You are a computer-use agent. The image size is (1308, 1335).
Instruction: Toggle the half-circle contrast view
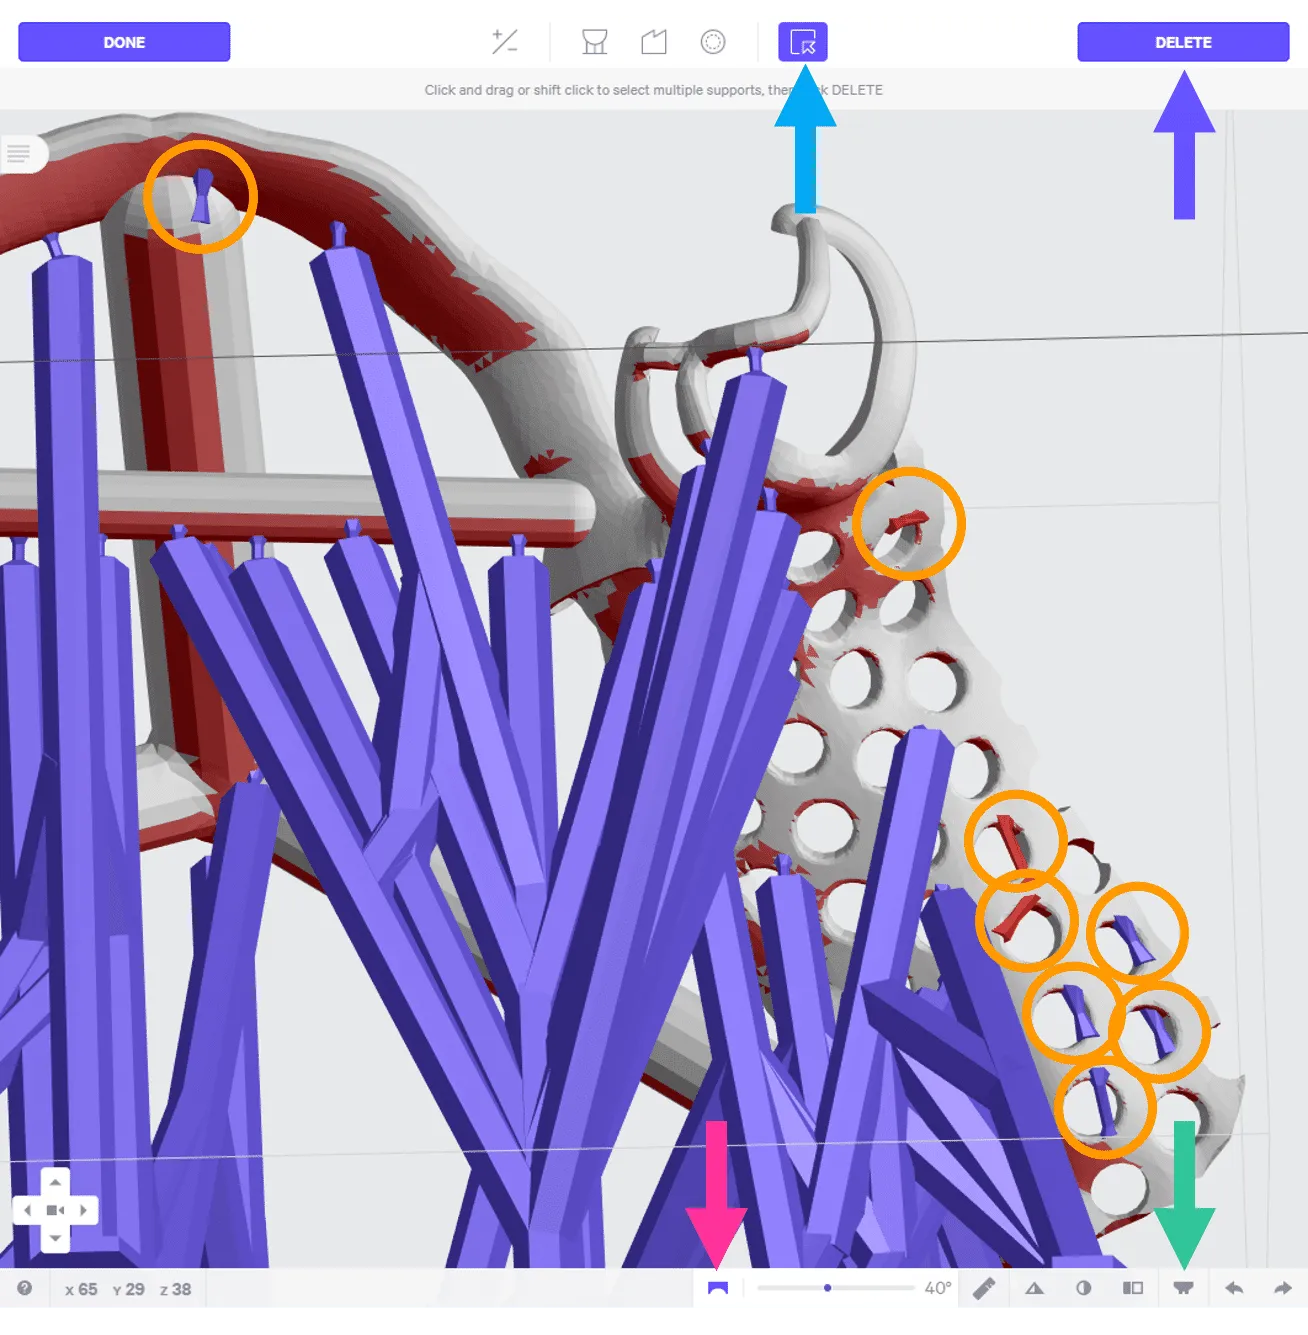[1084, 1288]
